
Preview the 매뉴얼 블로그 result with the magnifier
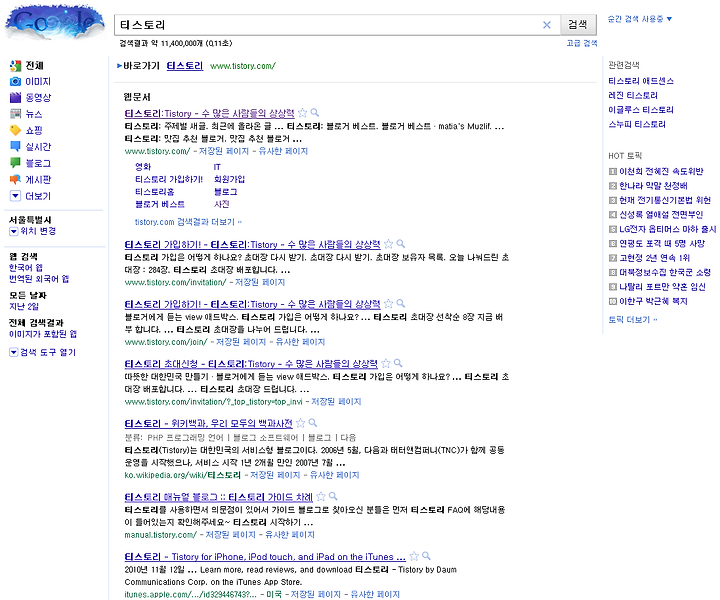point(333,496)
